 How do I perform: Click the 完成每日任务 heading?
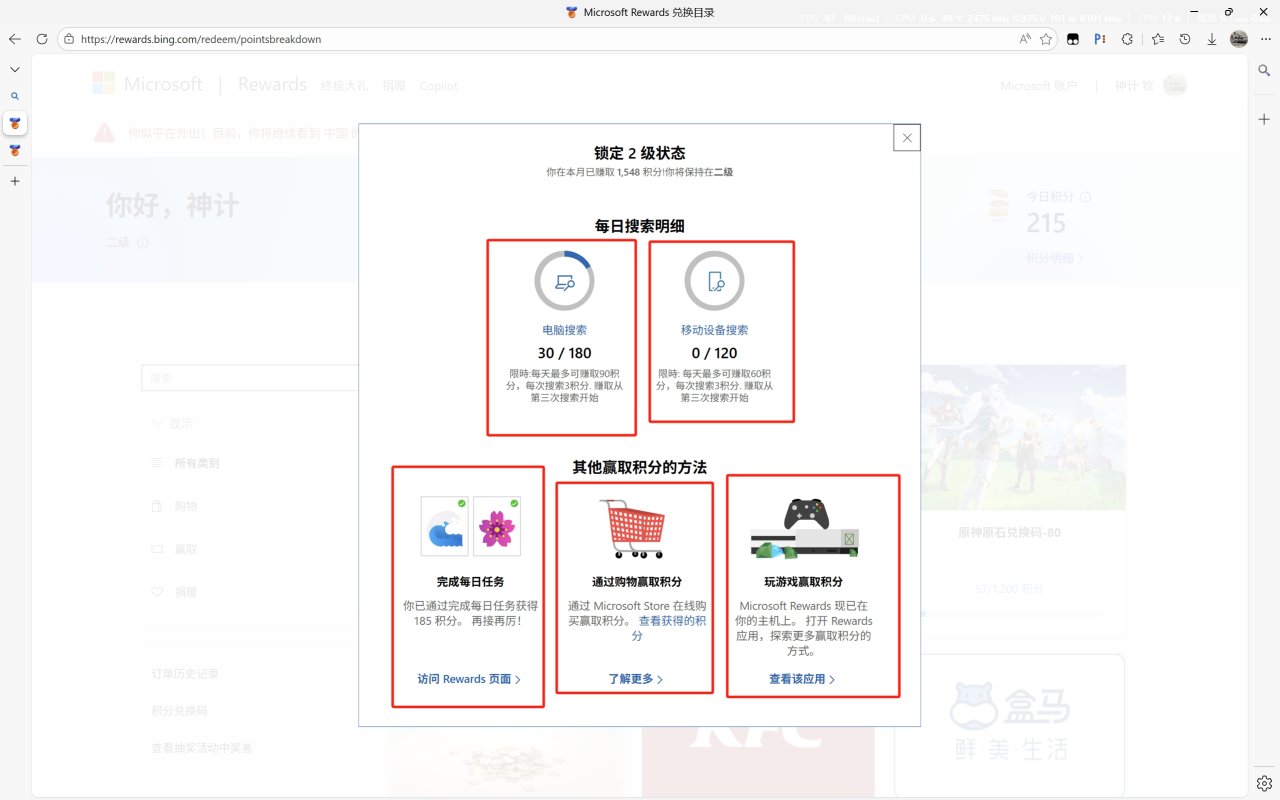pyautogui.click(x=470, y=582)
